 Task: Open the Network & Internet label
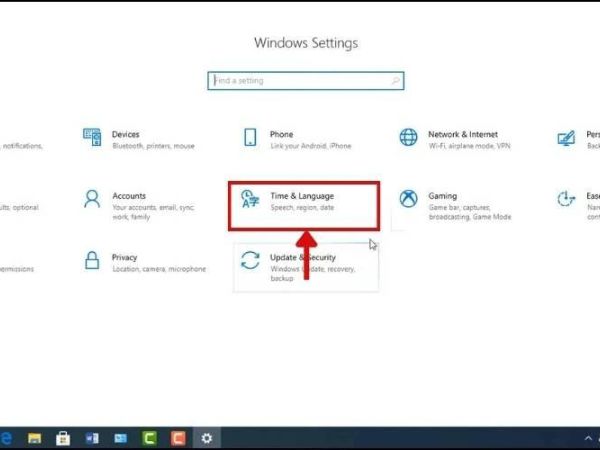click(463, 134)
